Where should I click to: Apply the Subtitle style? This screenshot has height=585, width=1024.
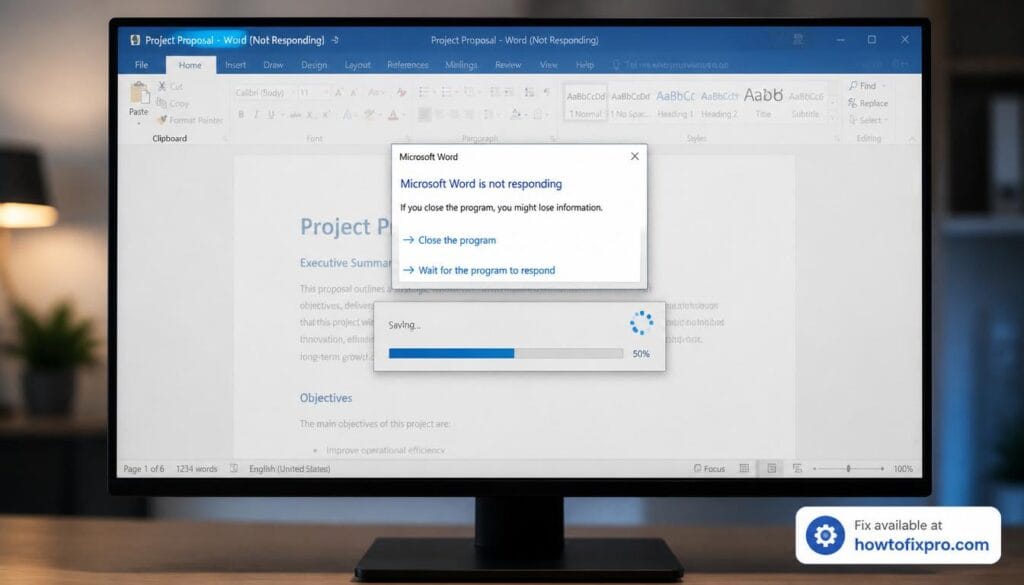(806, 103)
